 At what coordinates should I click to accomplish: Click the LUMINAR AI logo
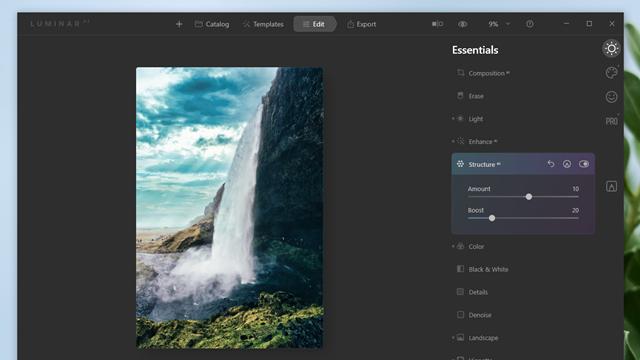[60, 23]
